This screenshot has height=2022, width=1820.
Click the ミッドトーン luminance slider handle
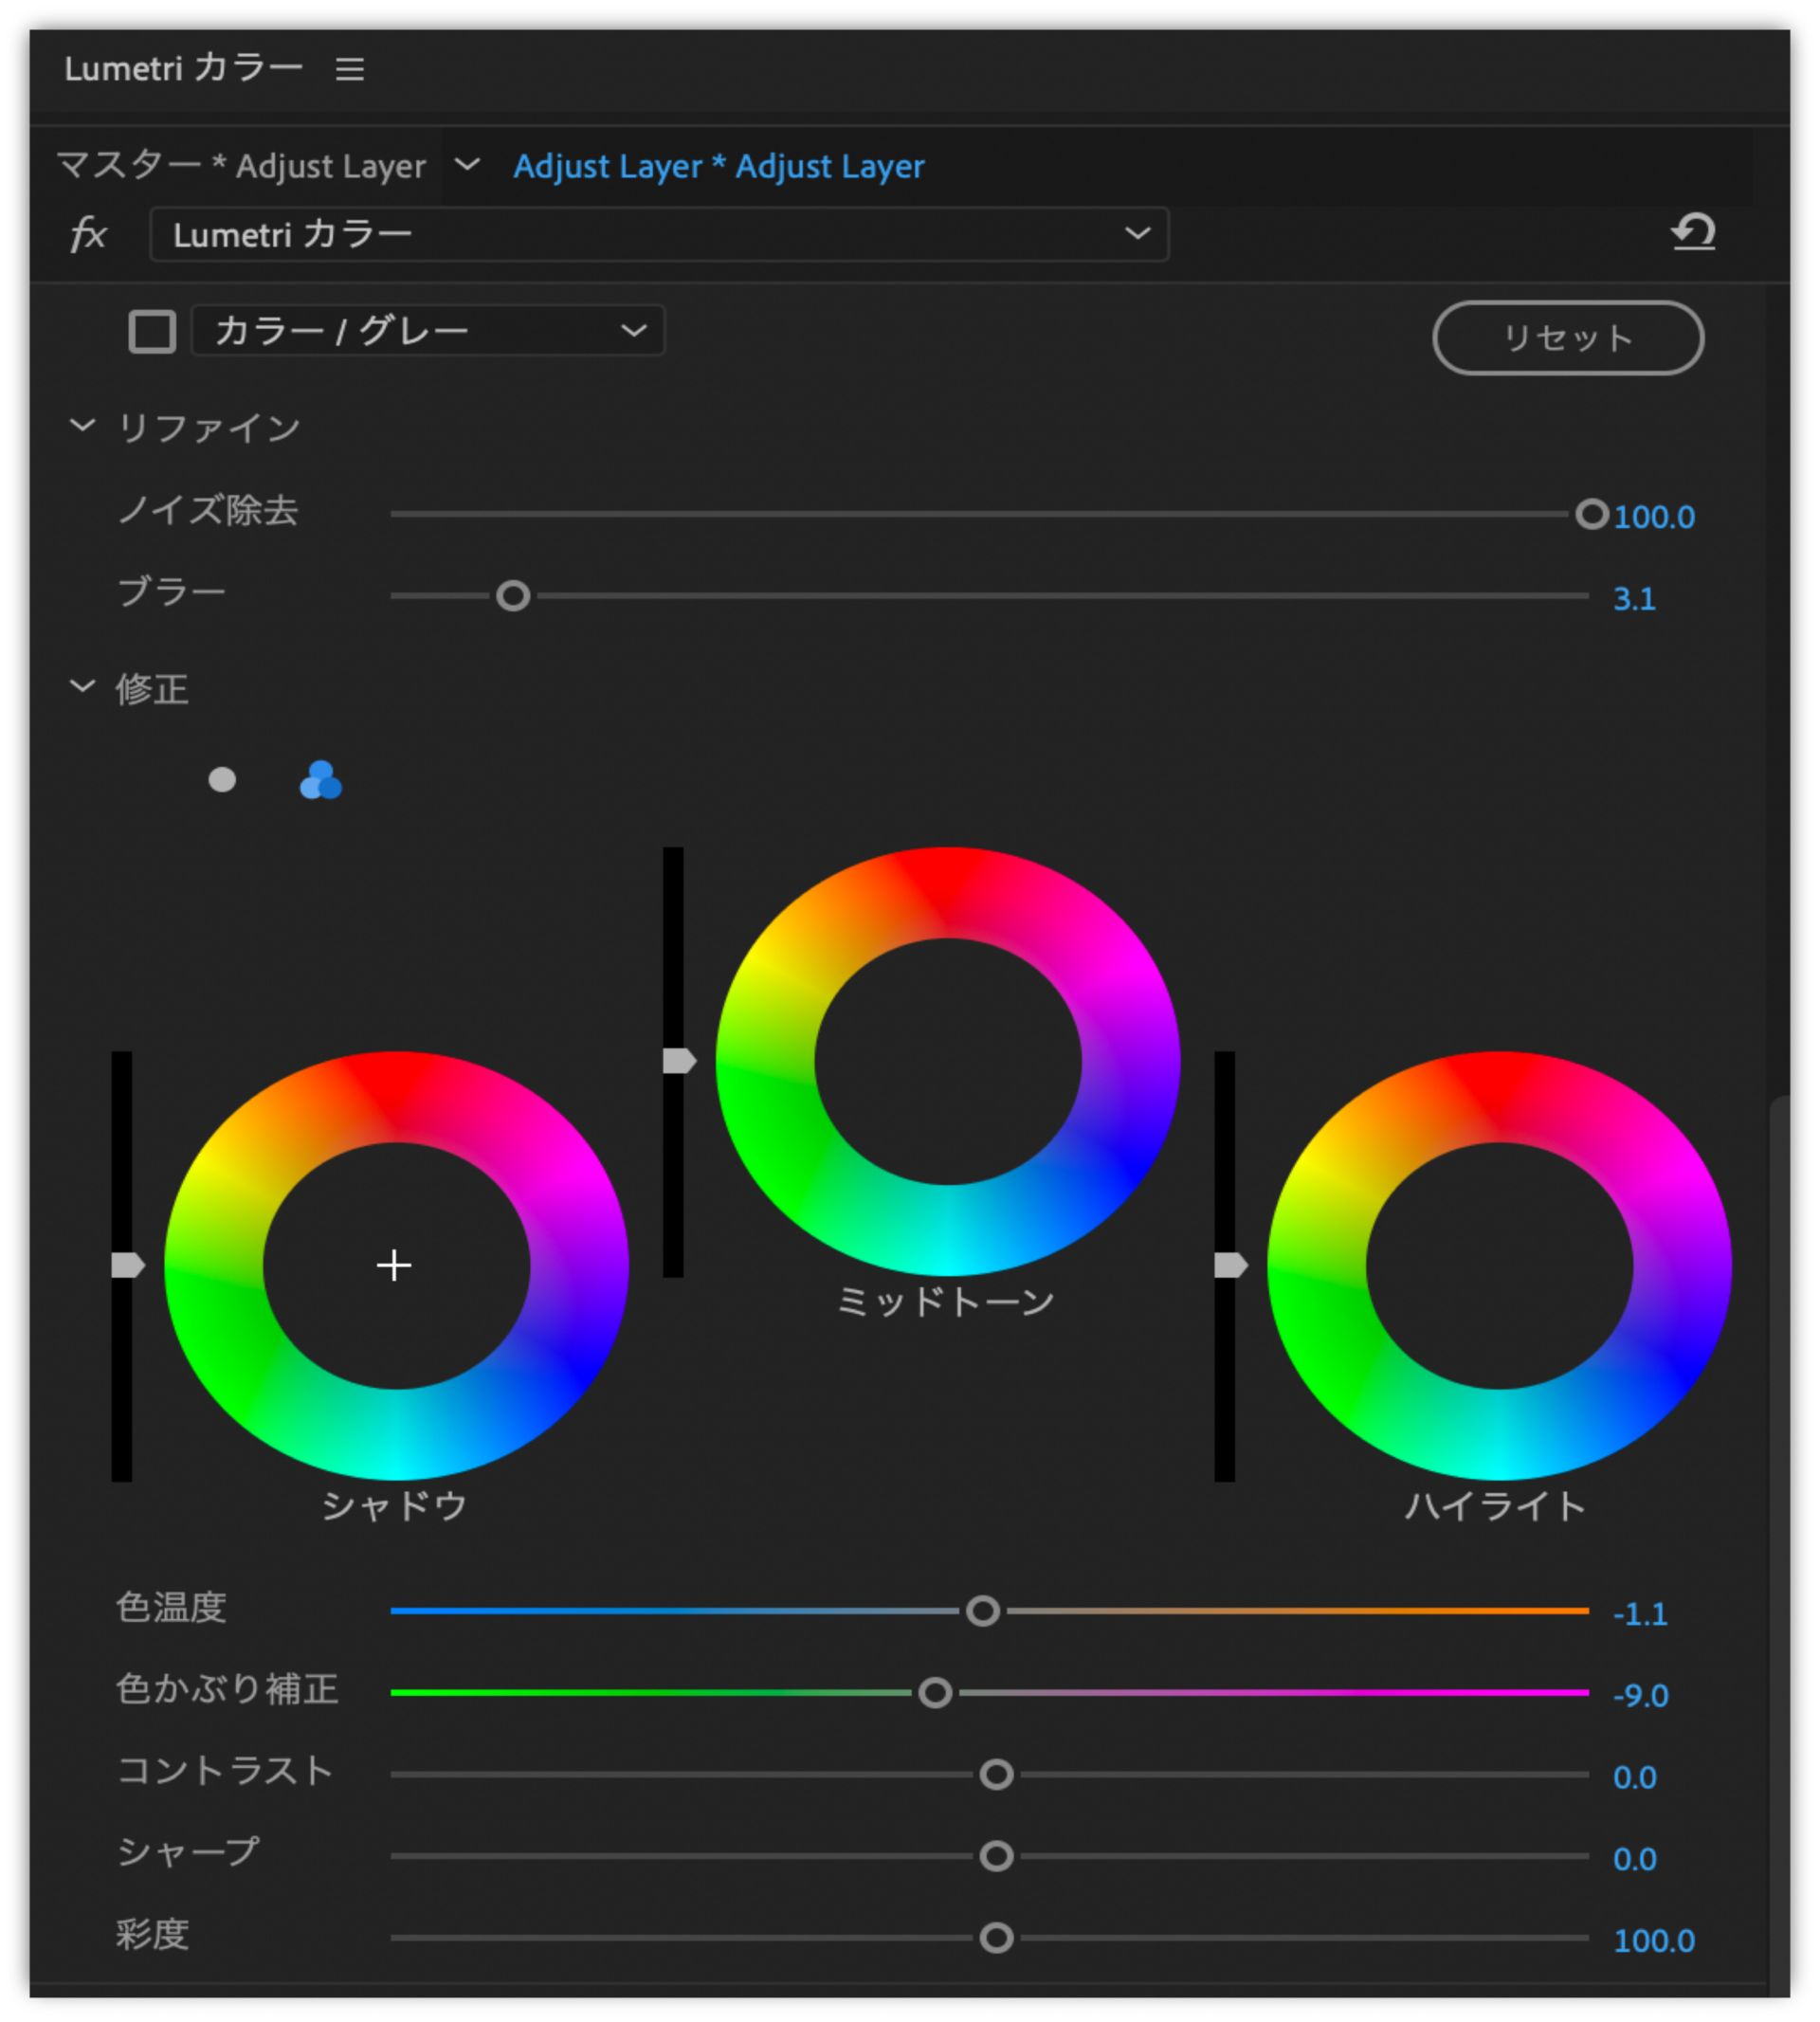click(x=679, y=1061)
